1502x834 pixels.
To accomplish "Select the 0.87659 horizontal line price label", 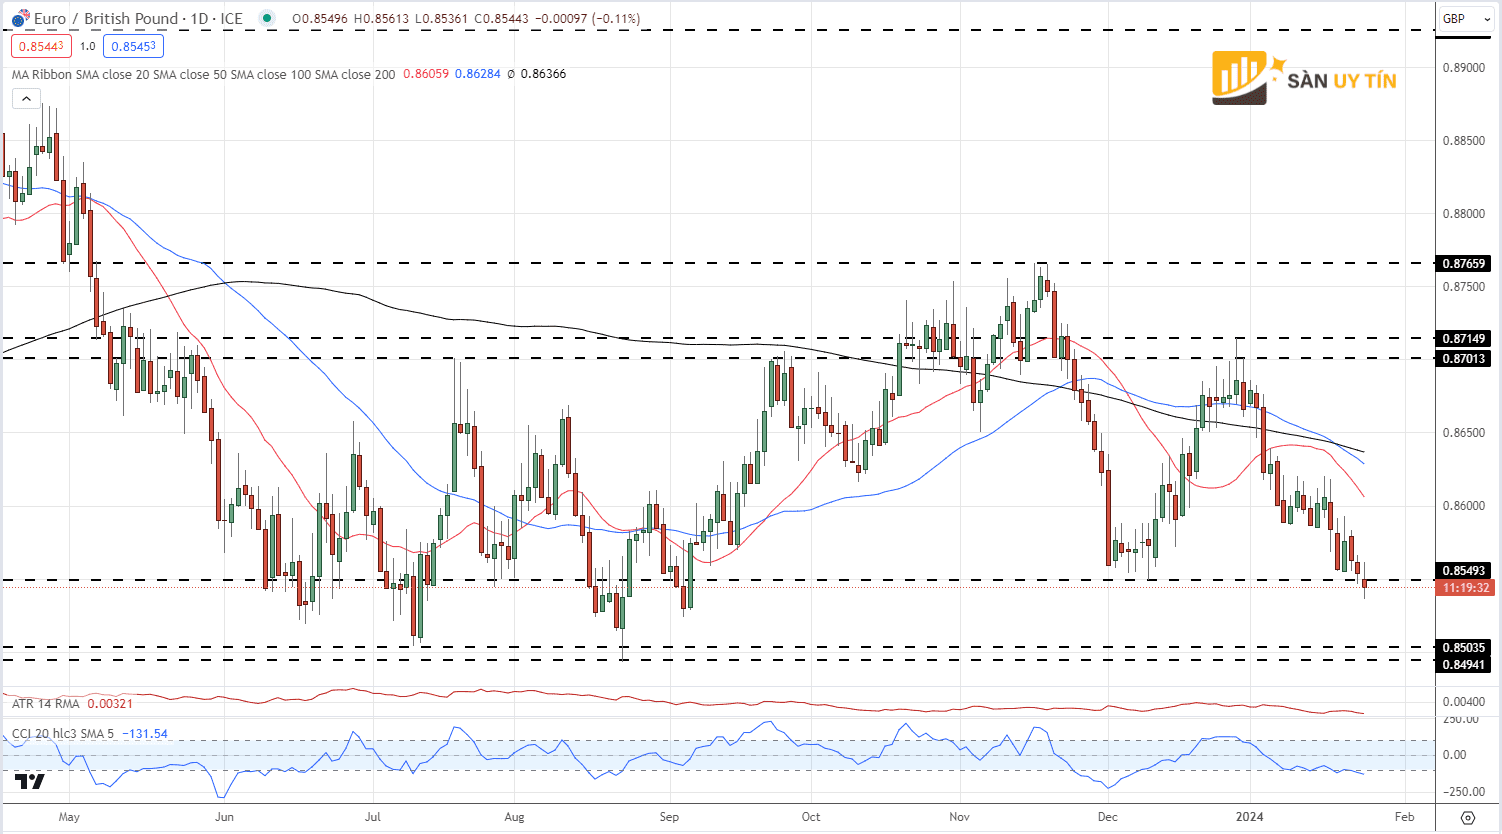I will tap(1464, 264).
